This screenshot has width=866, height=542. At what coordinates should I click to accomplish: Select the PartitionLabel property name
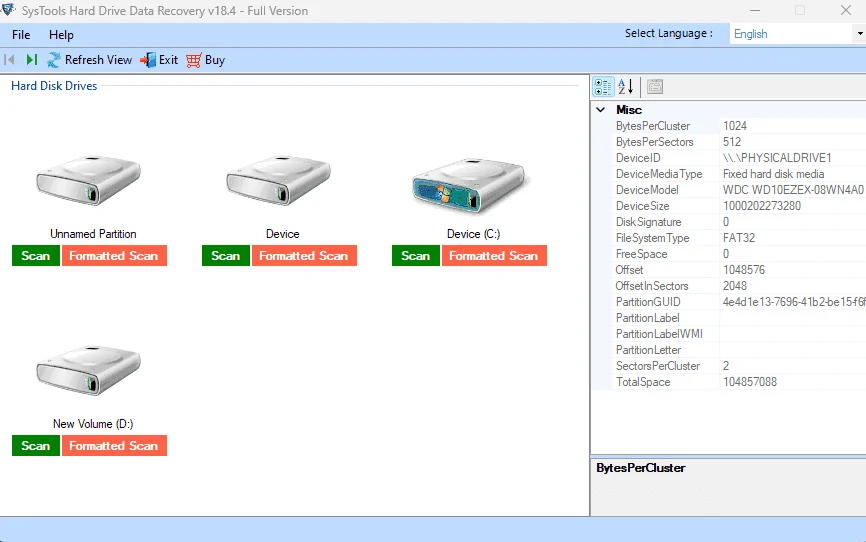coord(647,318)
